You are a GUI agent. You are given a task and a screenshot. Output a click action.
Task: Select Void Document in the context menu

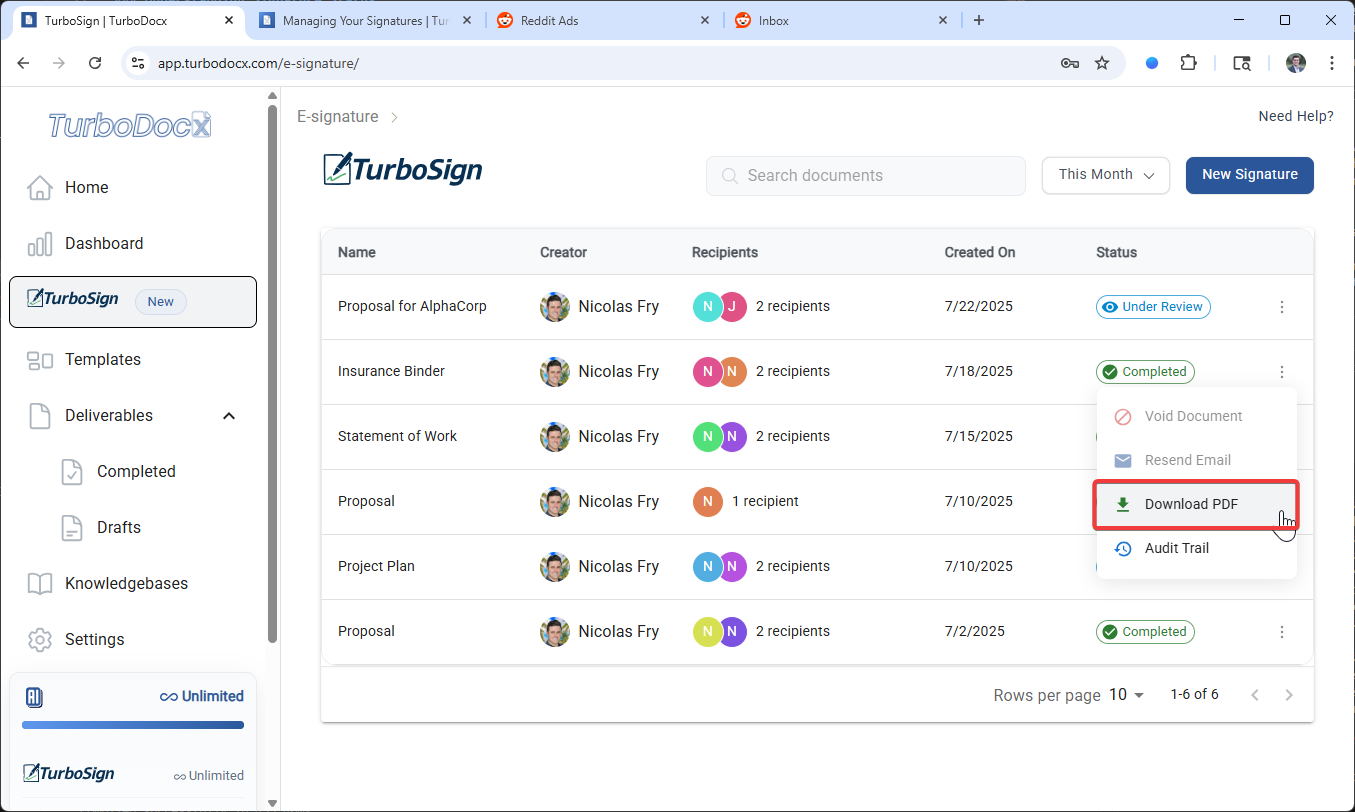tap(1197, 416)
